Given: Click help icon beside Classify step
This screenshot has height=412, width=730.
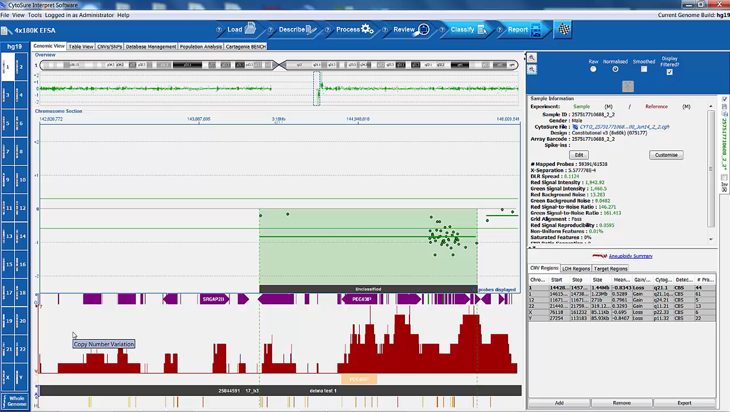Looking at the screenshot, I should (x=442, y=30).
